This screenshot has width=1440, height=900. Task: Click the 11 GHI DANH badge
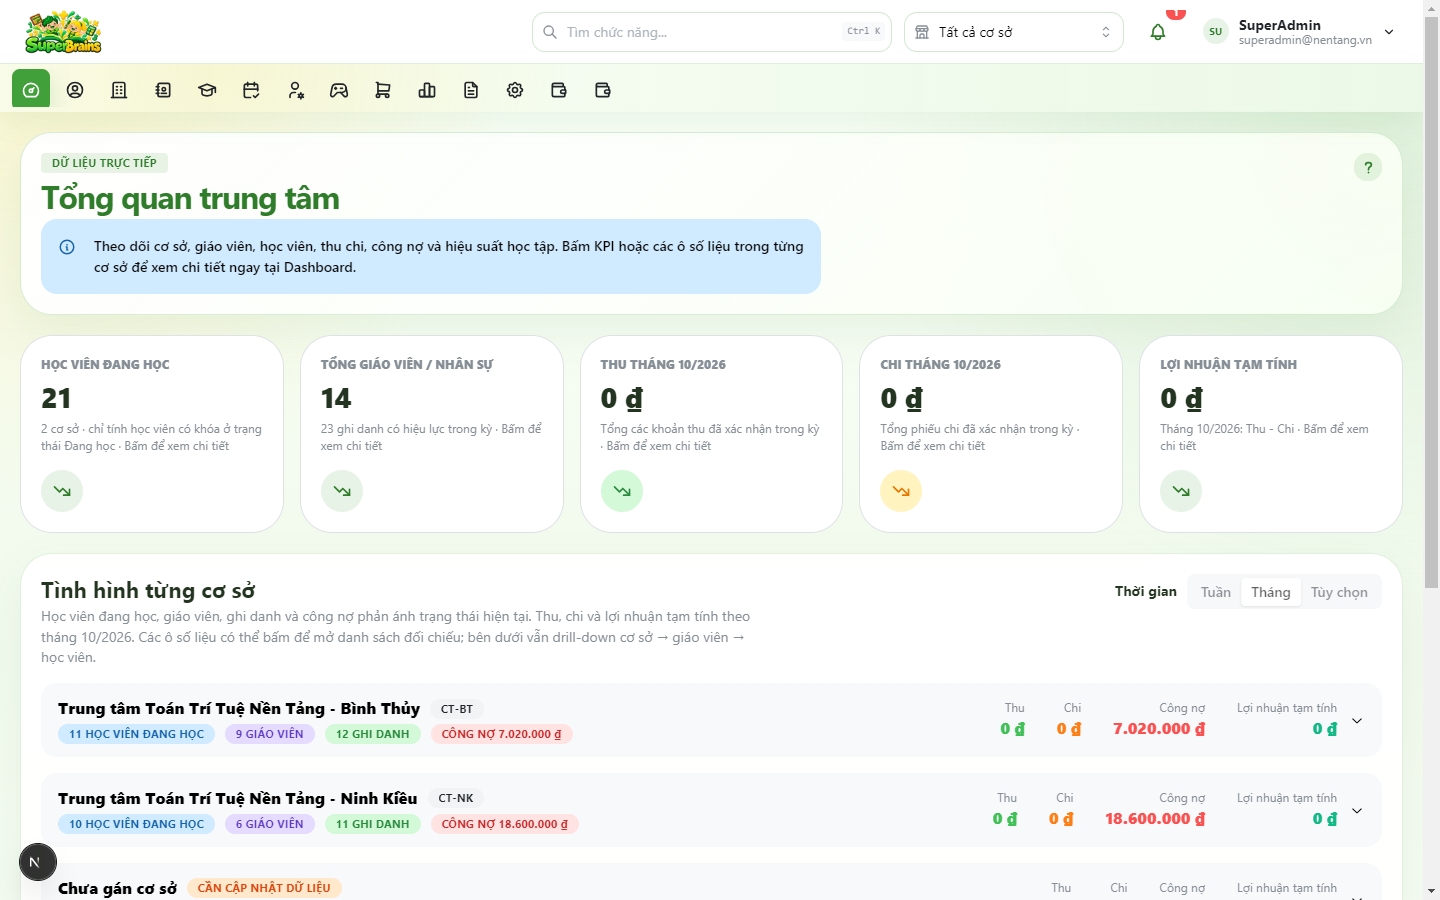tap(373, 824)
